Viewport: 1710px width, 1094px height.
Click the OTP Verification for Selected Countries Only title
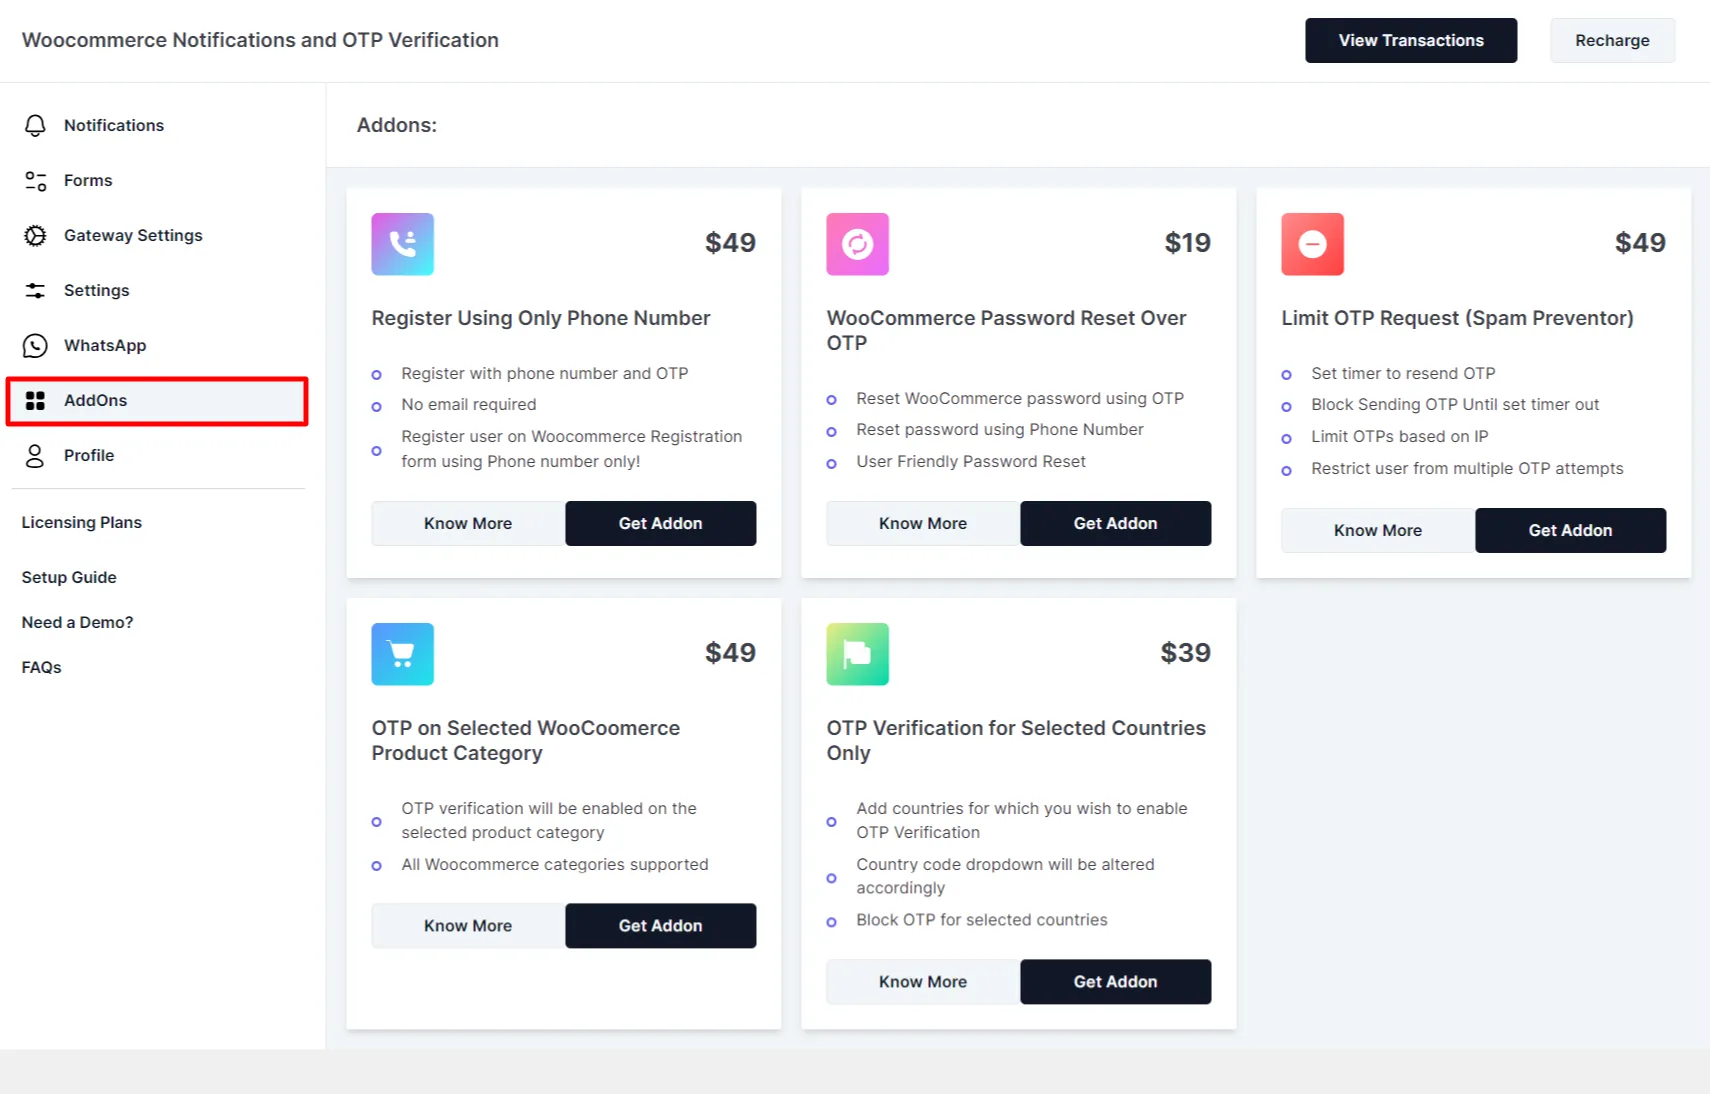pyautogui.click(x=1016, y=740)
